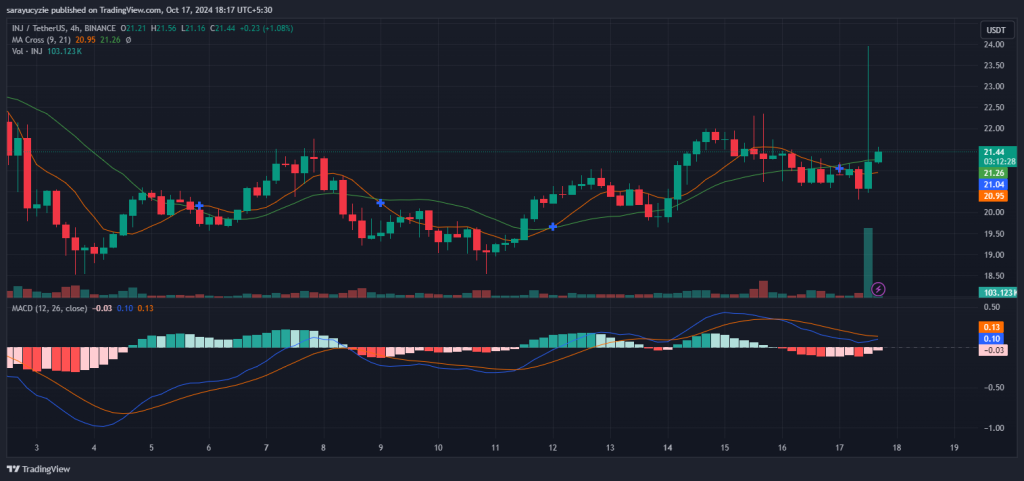Open the USDT currency selector
Screen dimensions: 1024x481
[993, 31]
